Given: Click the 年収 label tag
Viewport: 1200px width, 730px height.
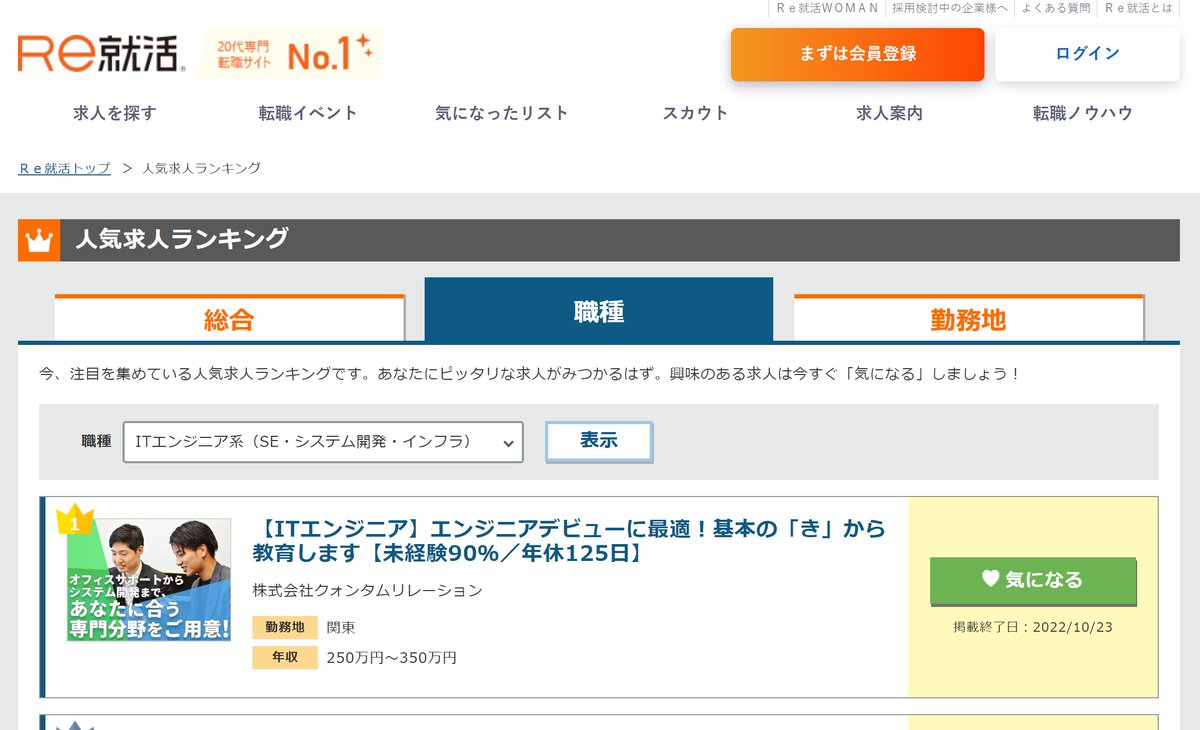Looking at the screenshot, I should click(x=285, y=657).
